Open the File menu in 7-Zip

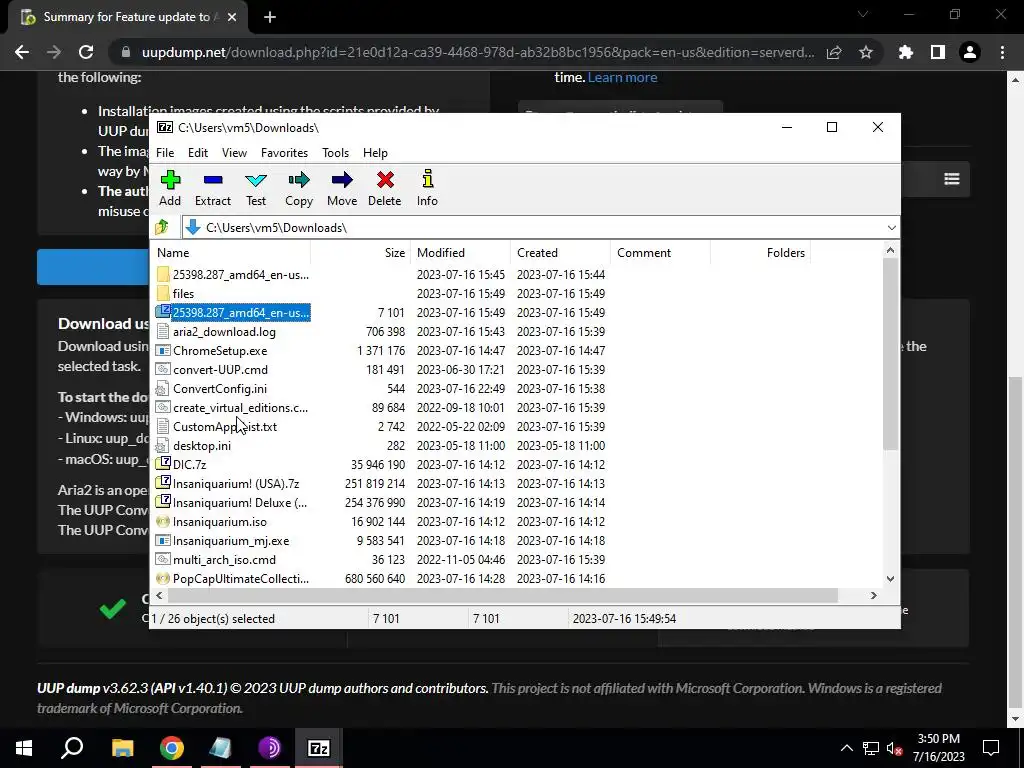tap(165, 153)
